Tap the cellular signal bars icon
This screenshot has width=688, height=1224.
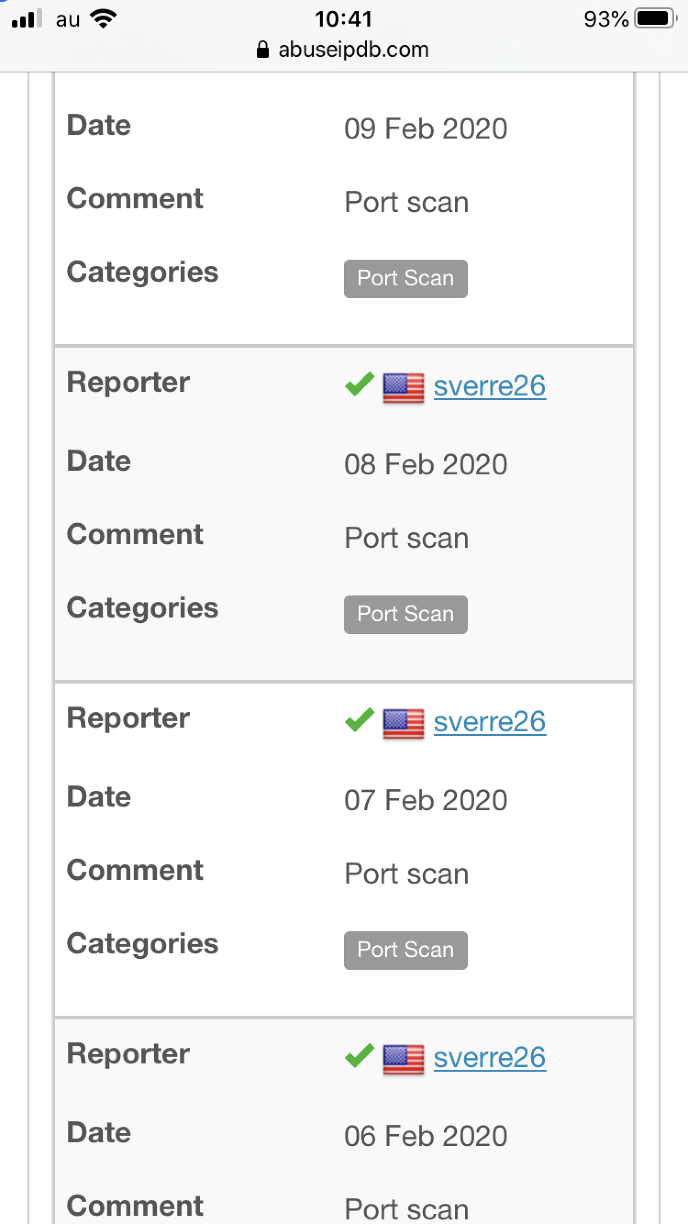point(27,19)
